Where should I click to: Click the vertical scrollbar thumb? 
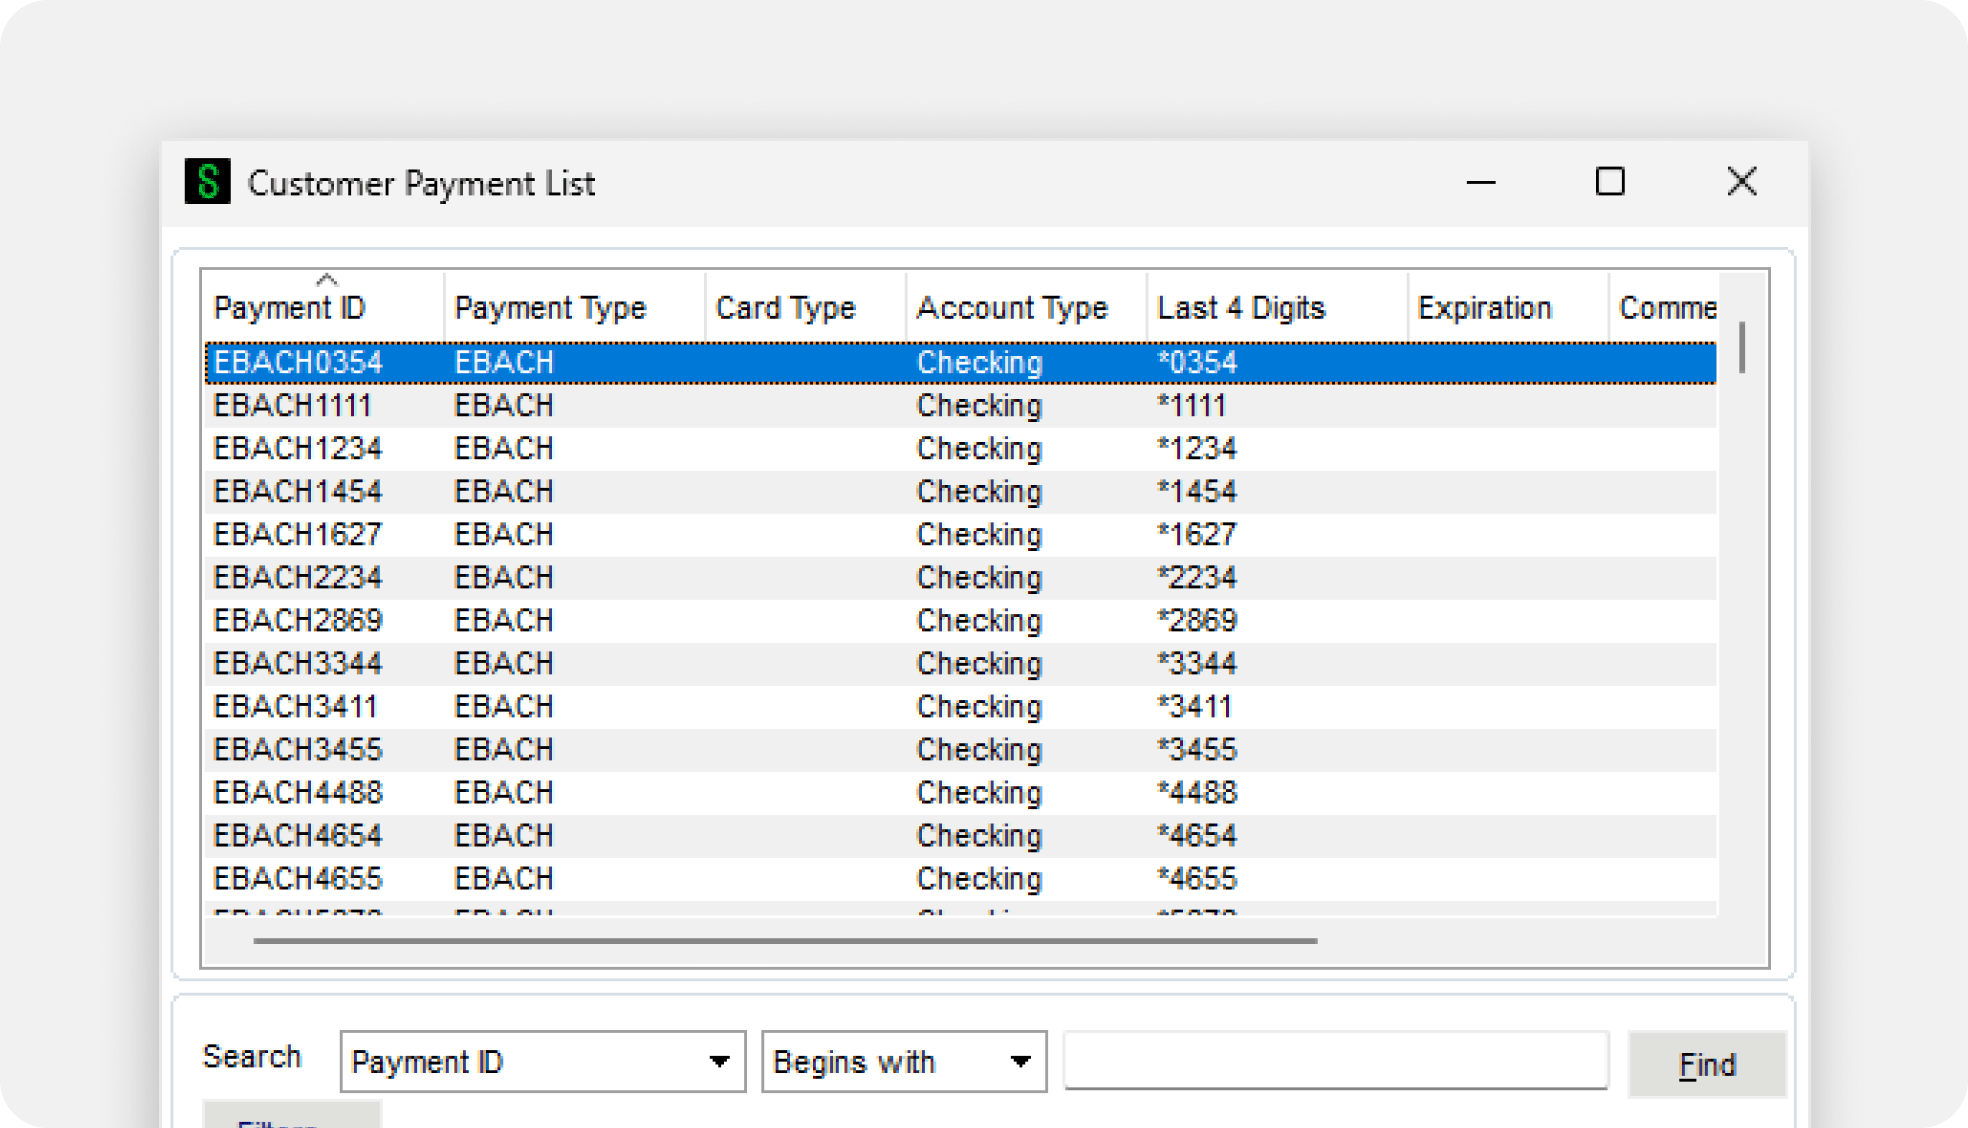(1742, 347)
